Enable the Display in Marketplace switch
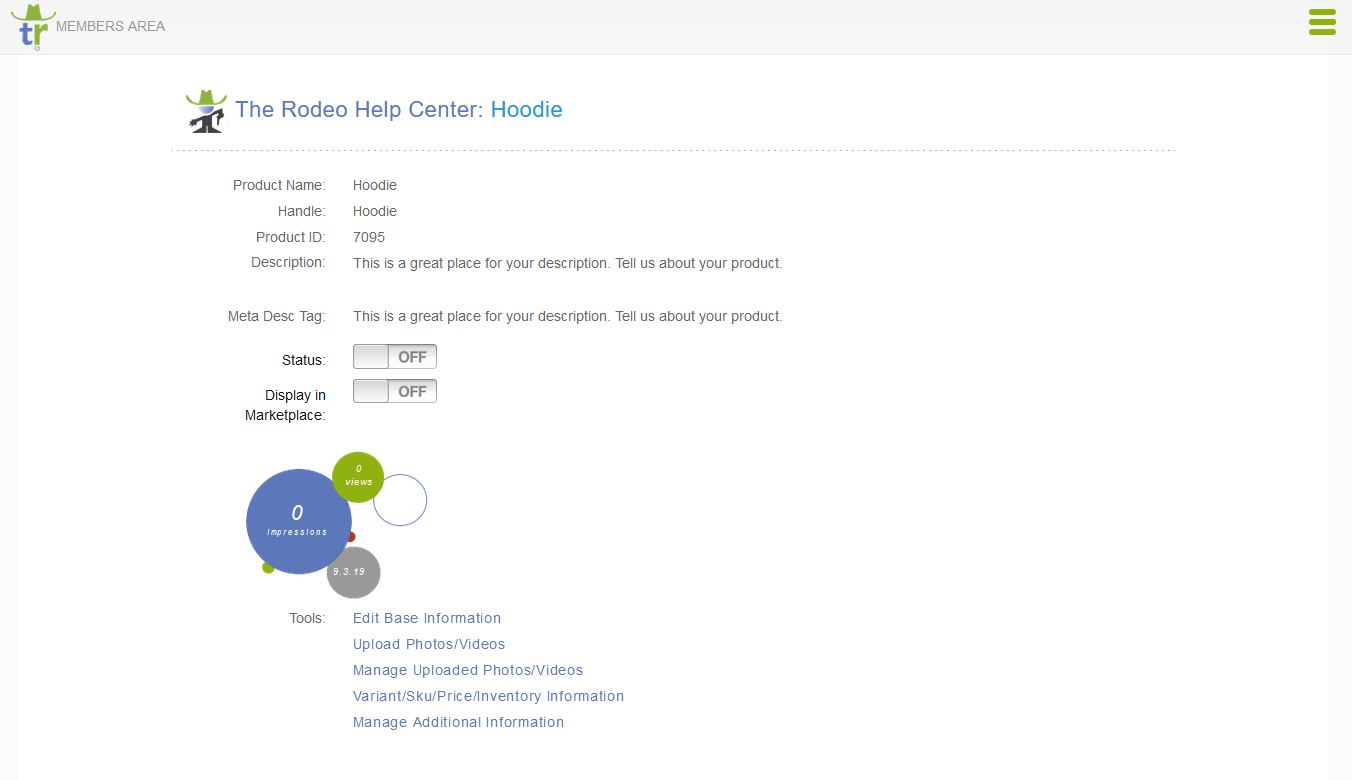Screen dimensions: 1352x780 tap(395, 392)
